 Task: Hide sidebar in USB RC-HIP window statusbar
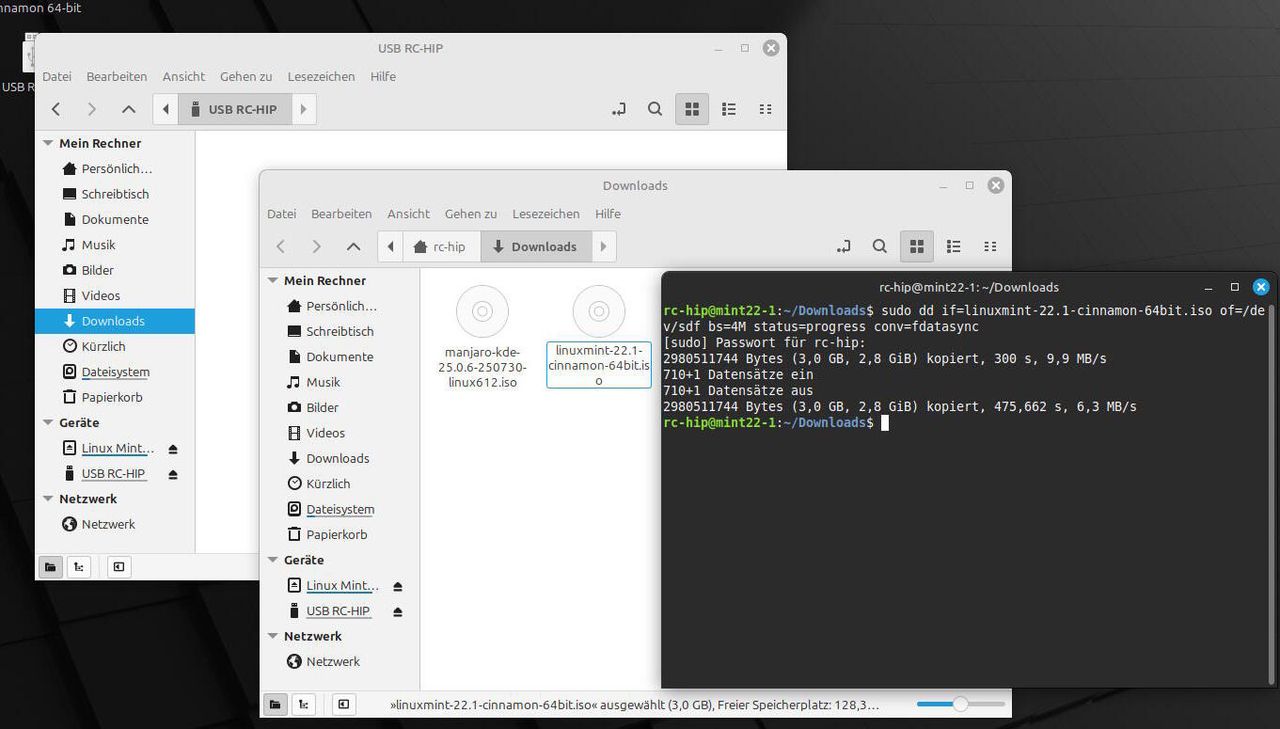pyautogui.click(x=118, y=567)
